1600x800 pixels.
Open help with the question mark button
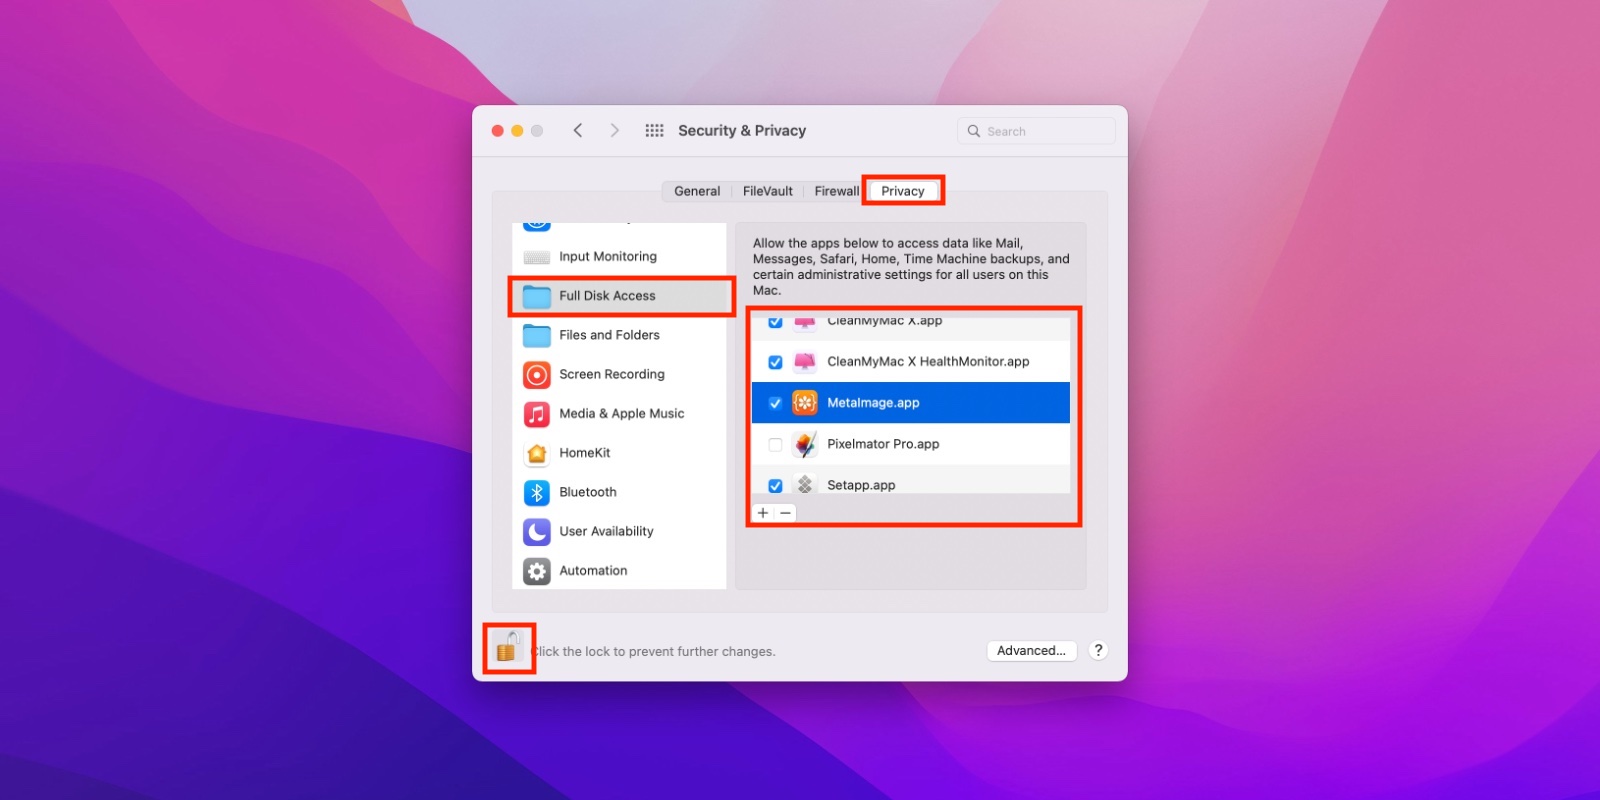(1098, 650)
